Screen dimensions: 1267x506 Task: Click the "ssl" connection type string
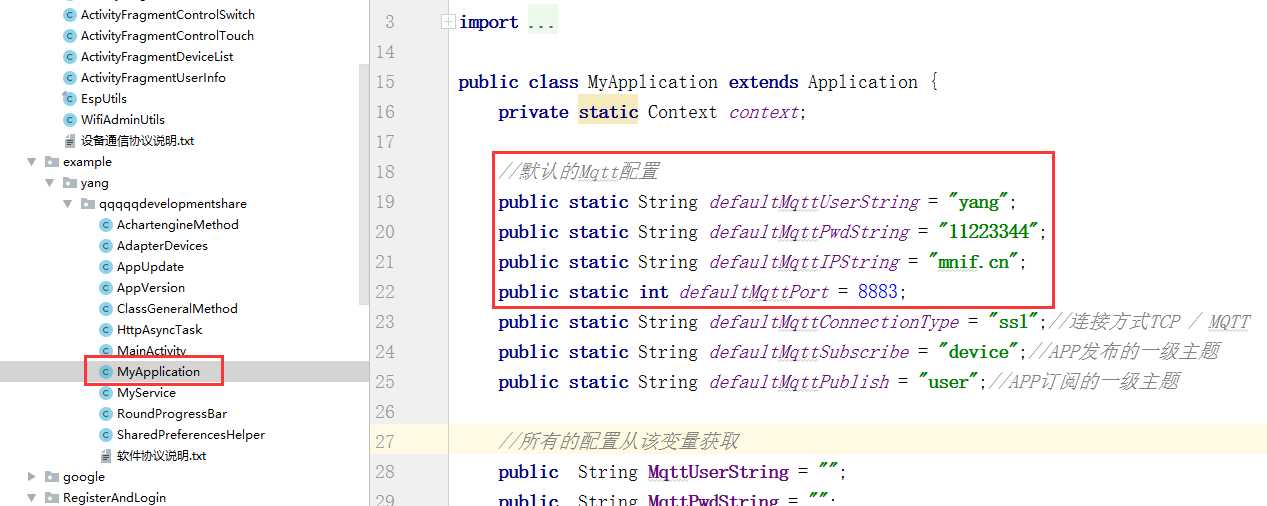(x=1013, y=322)
